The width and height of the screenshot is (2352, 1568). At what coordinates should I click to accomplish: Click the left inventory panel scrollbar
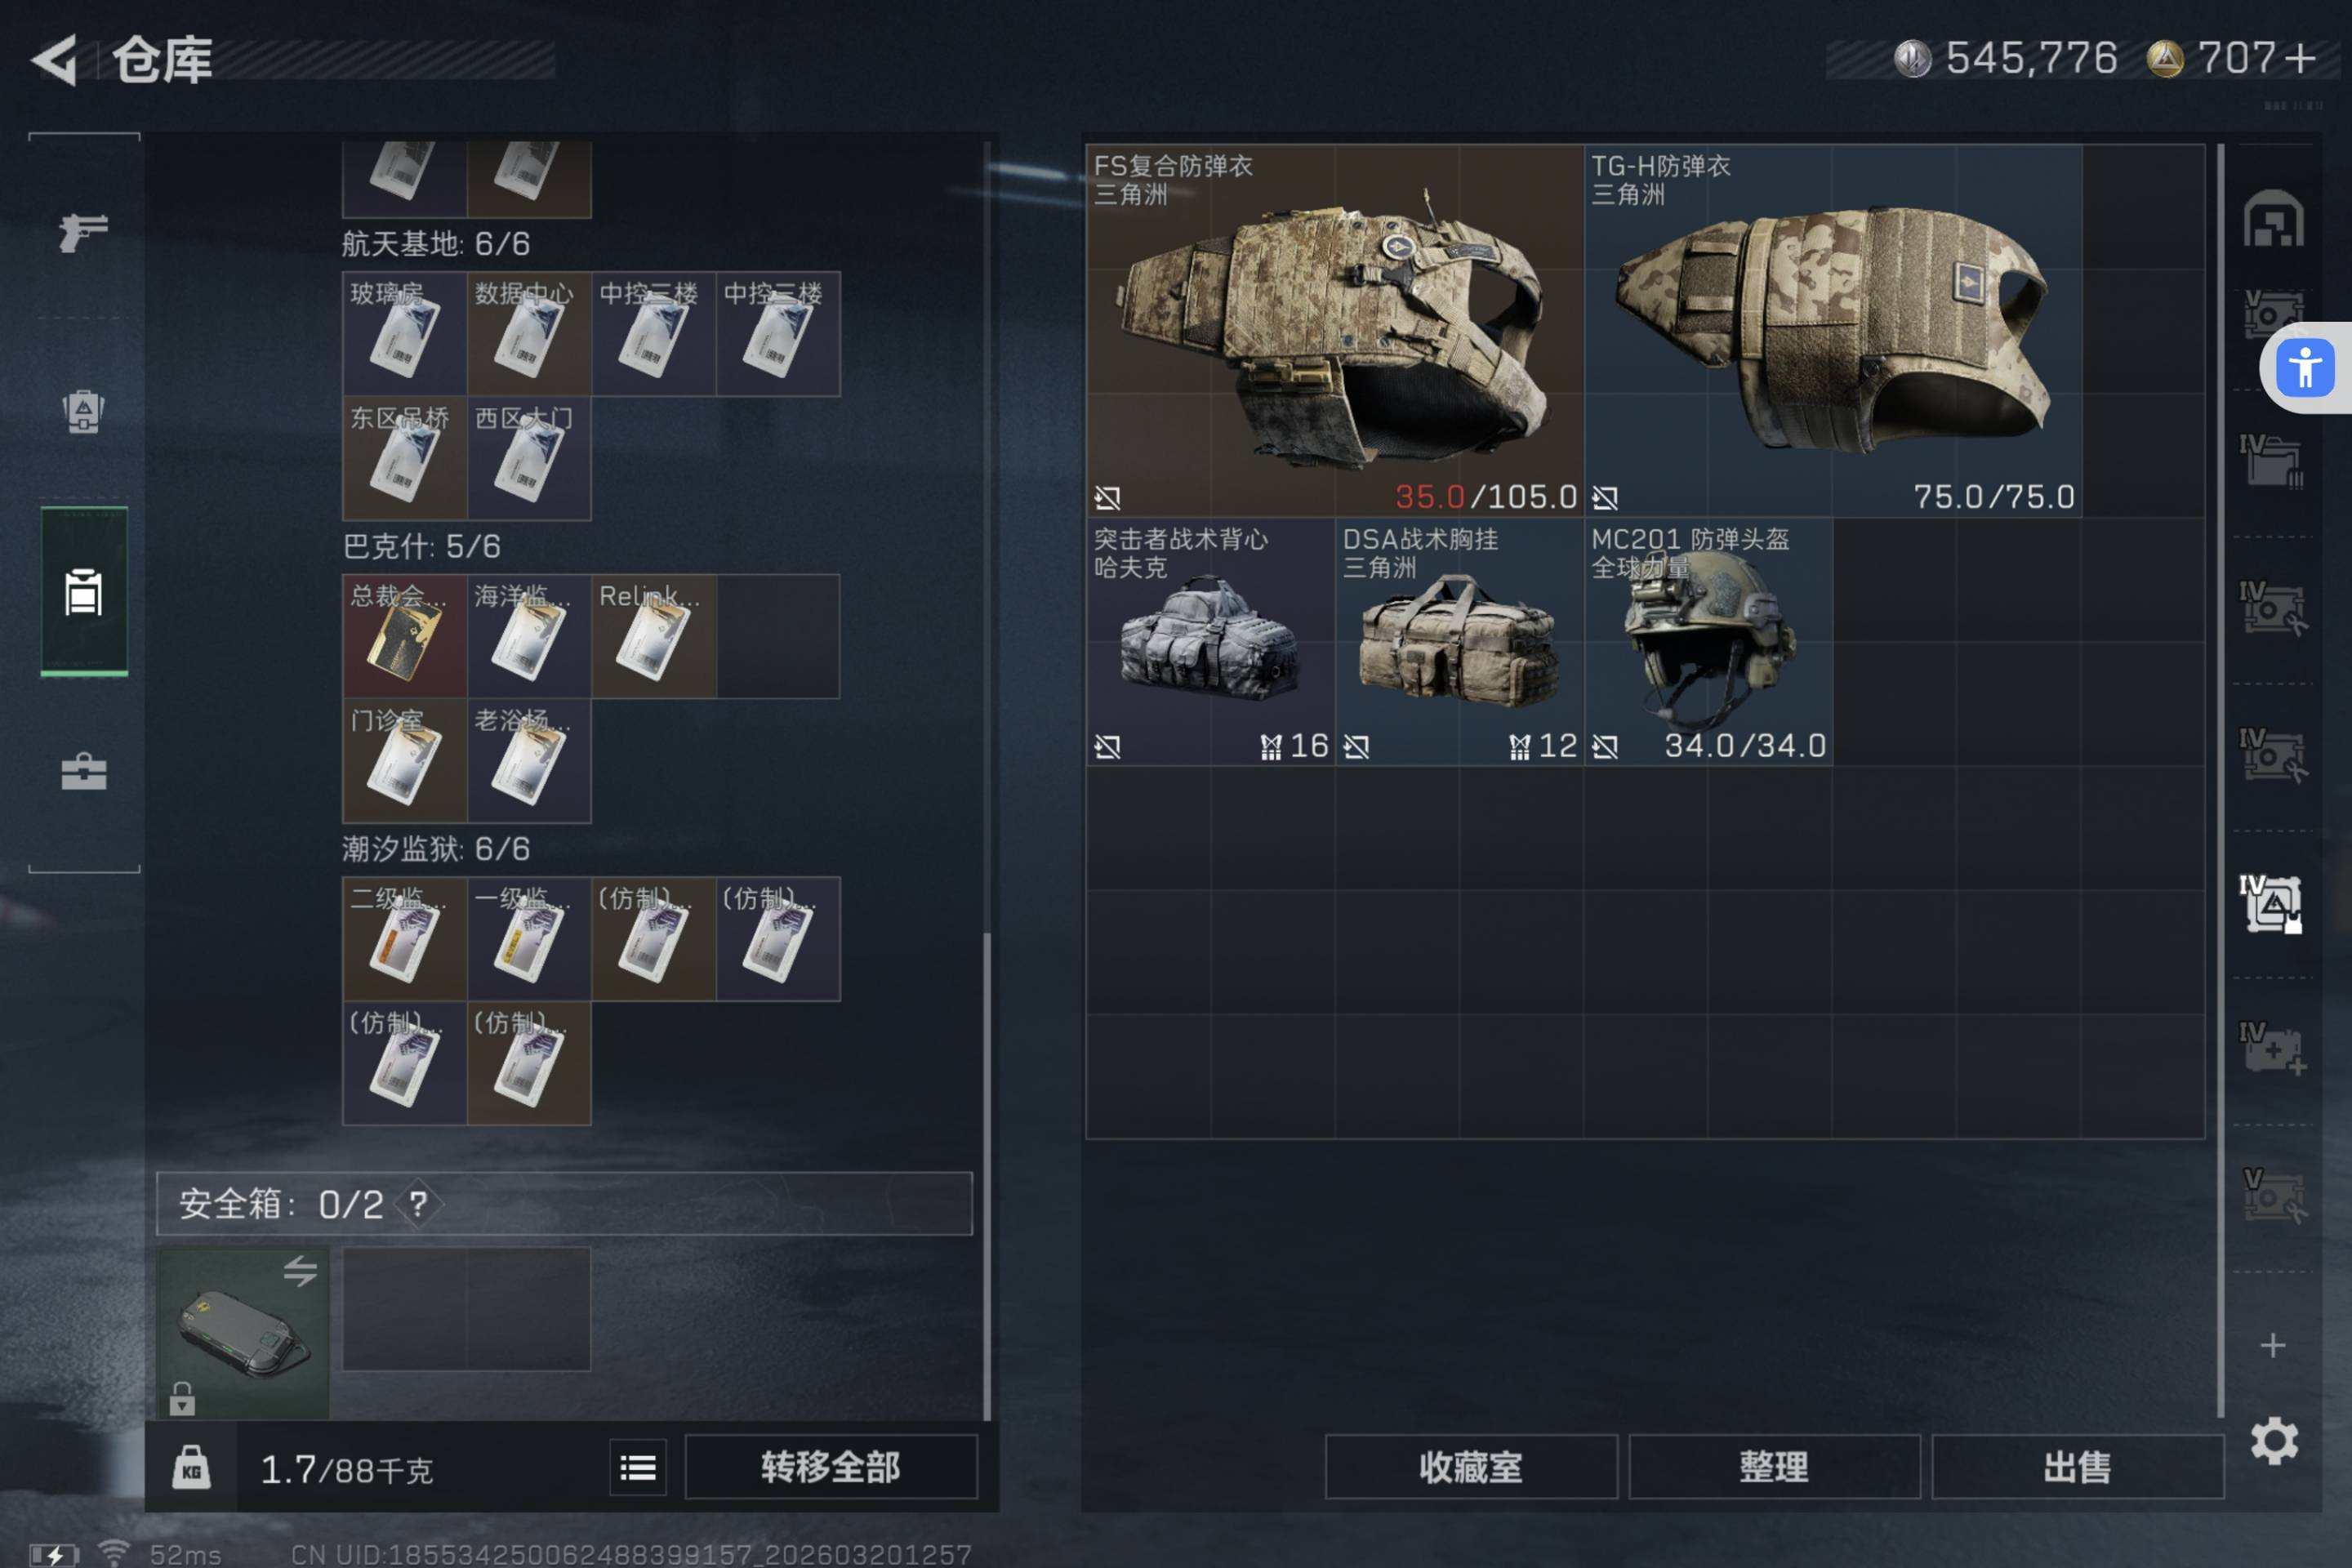pyautogui.click(x=987, y=1175)
